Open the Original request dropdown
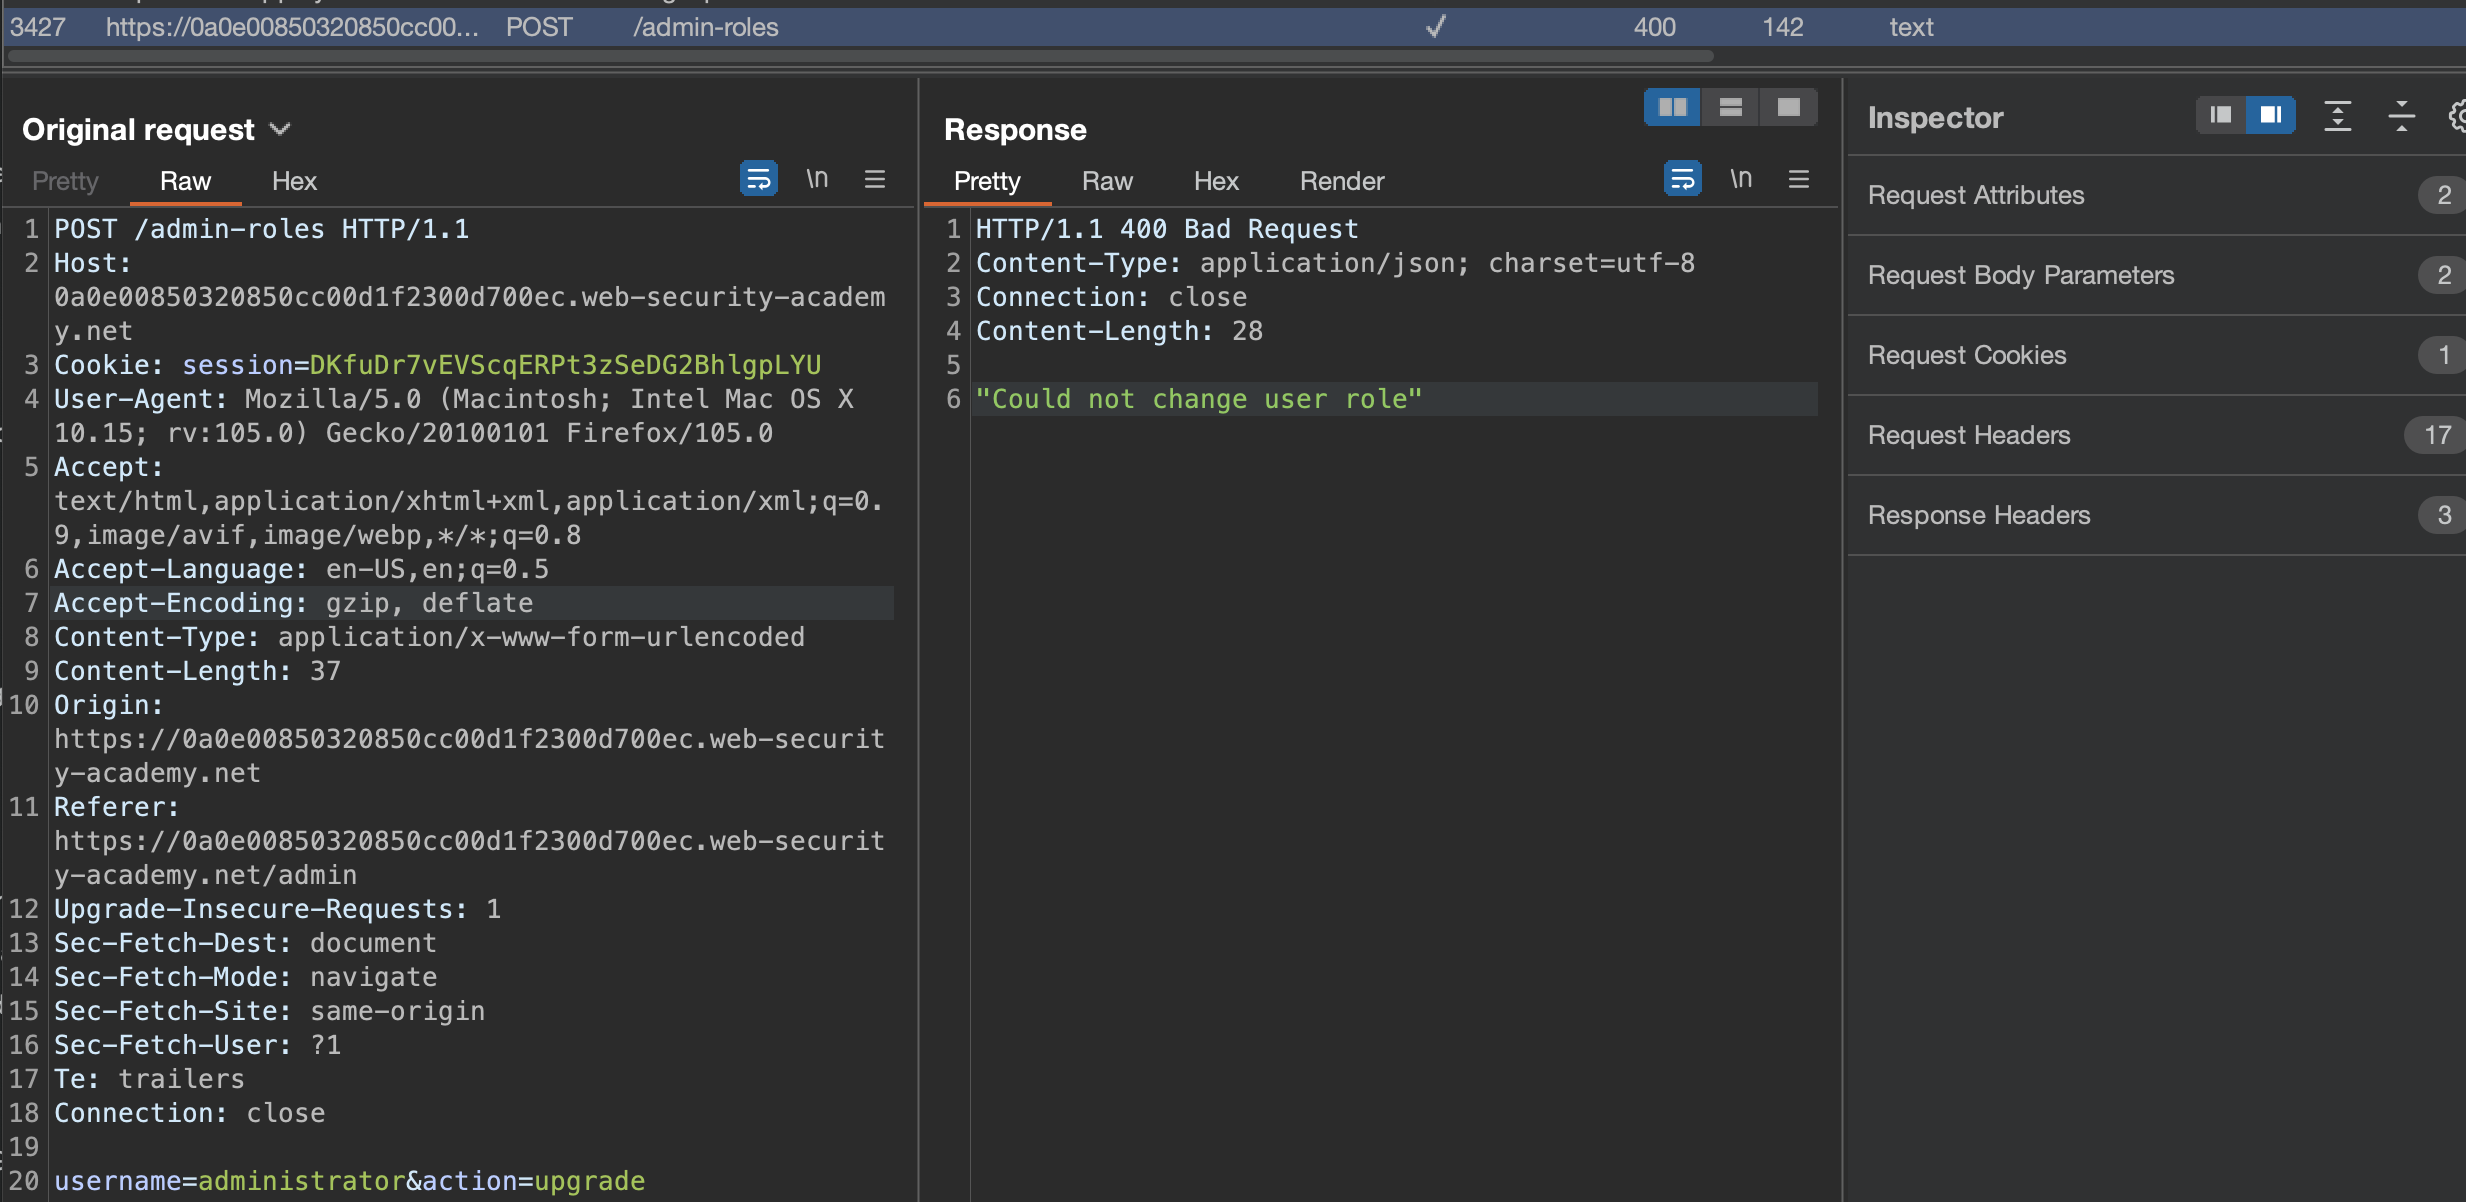The image size is (2466, 1202). (280, 130)
